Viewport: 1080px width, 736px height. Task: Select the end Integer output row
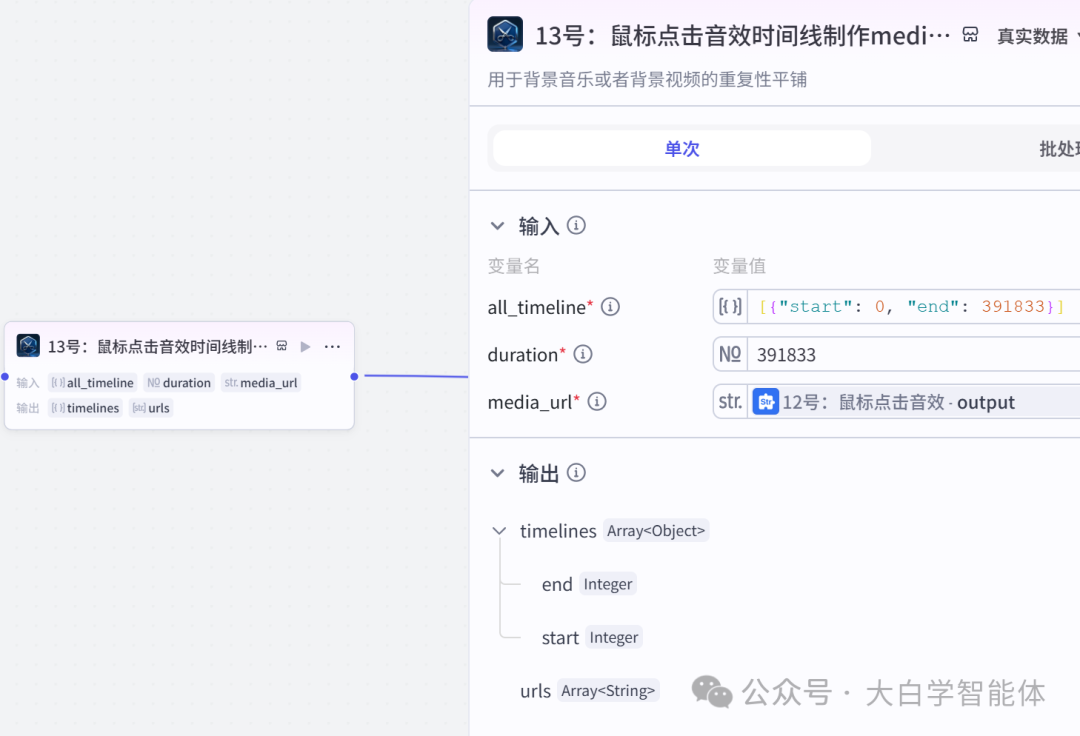coord(588,584)
